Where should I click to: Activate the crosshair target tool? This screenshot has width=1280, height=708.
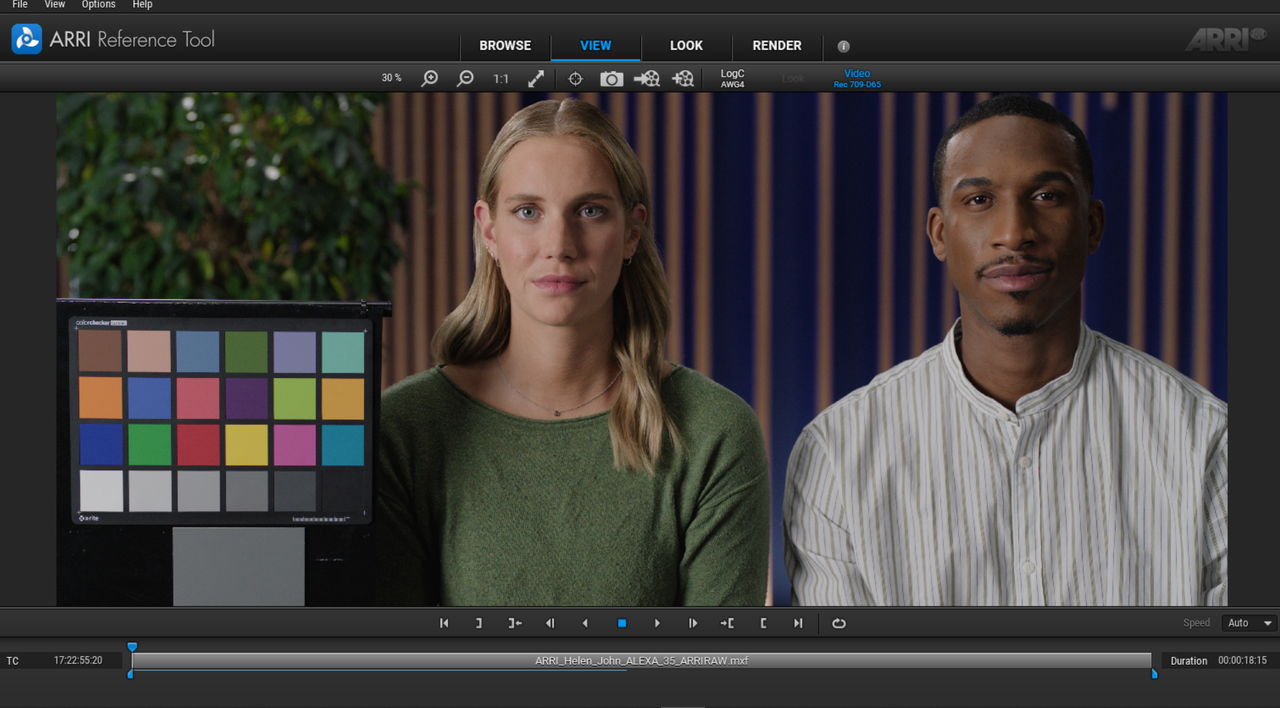pos(576,78)
